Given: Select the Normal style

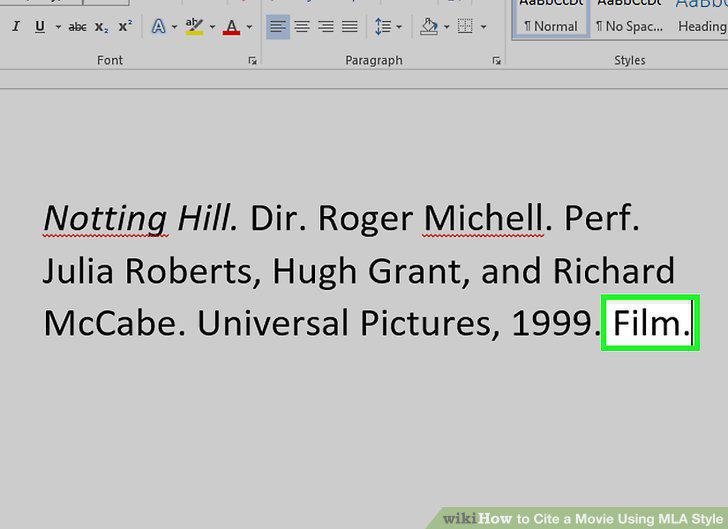Looking at the screenshot, I should 551,19.
